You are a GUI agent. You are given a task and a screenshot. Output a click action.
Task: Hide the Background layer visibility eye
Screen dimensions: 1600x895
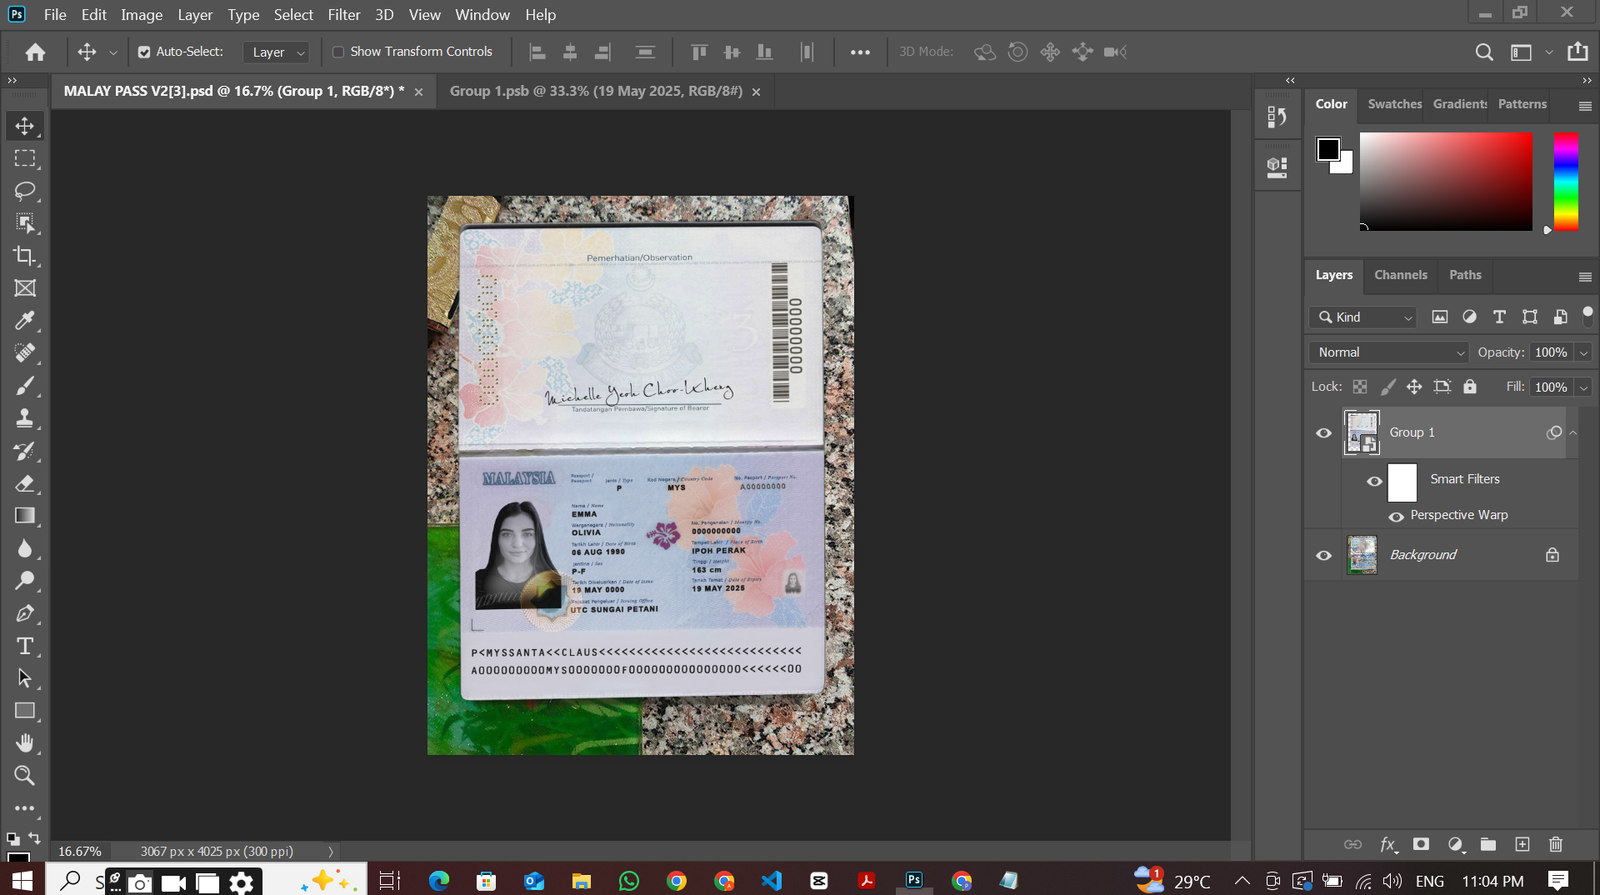point(1324,555)
